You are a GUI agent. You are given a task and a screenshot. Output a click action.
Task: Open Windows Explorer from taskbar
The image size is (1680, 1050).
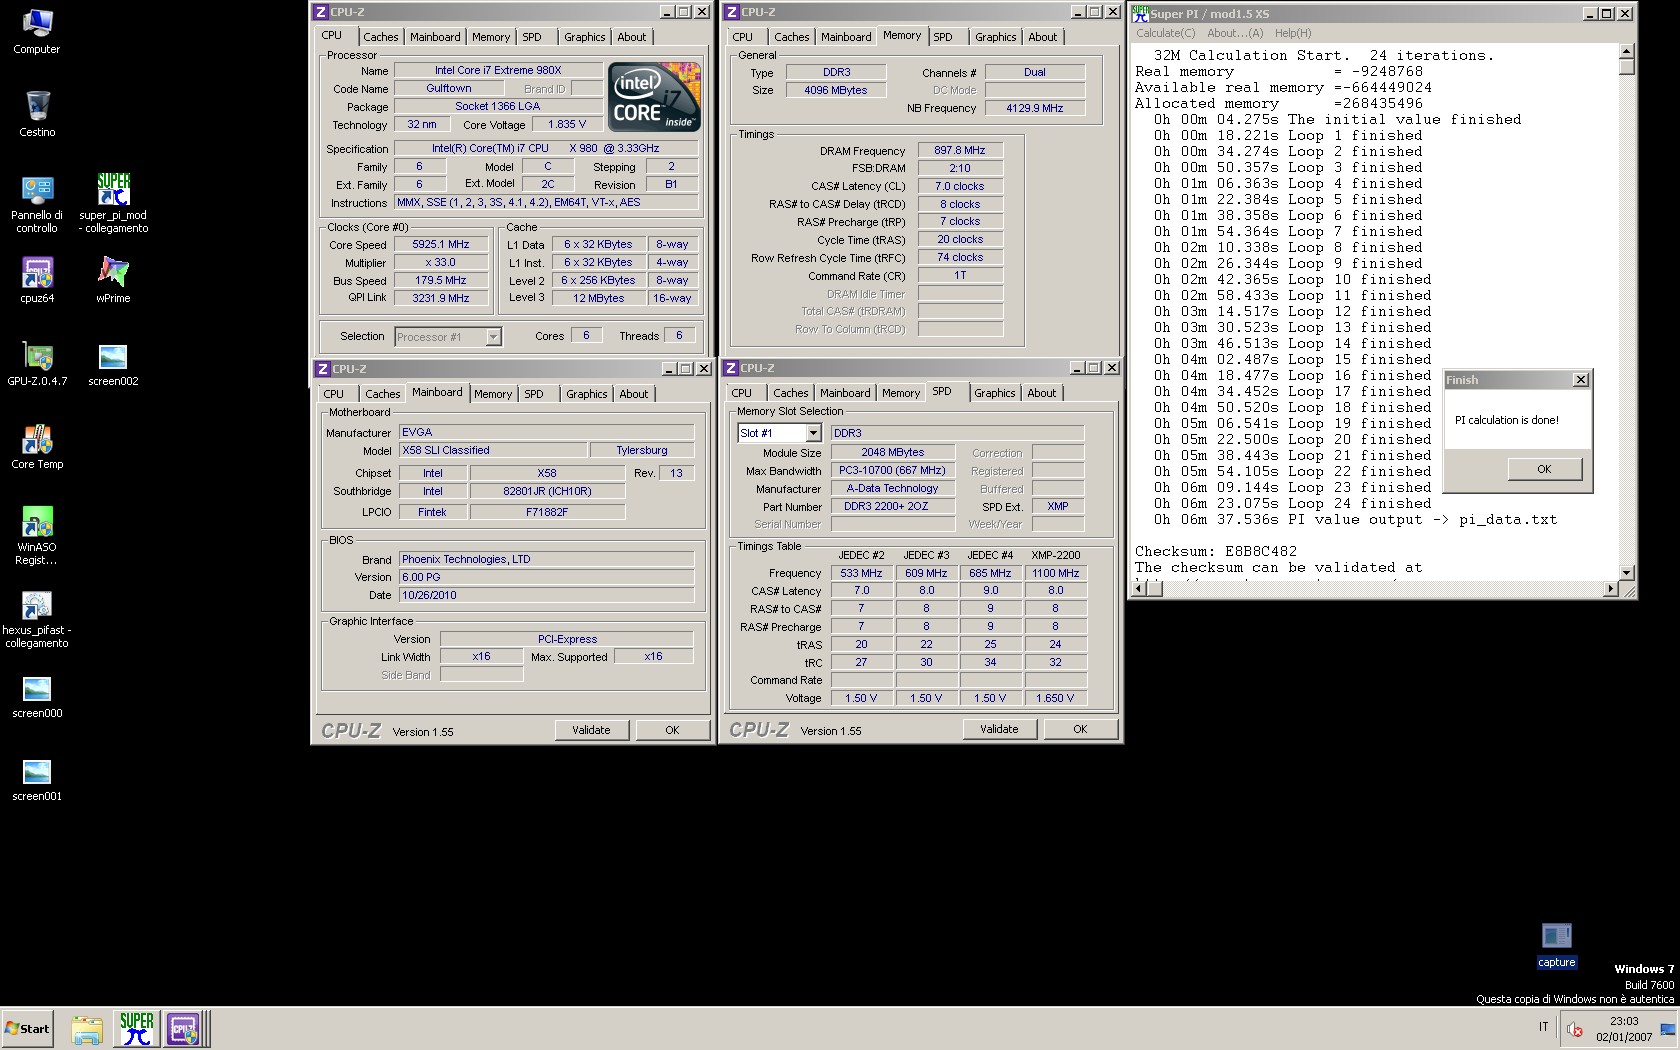click(87, 1029)
